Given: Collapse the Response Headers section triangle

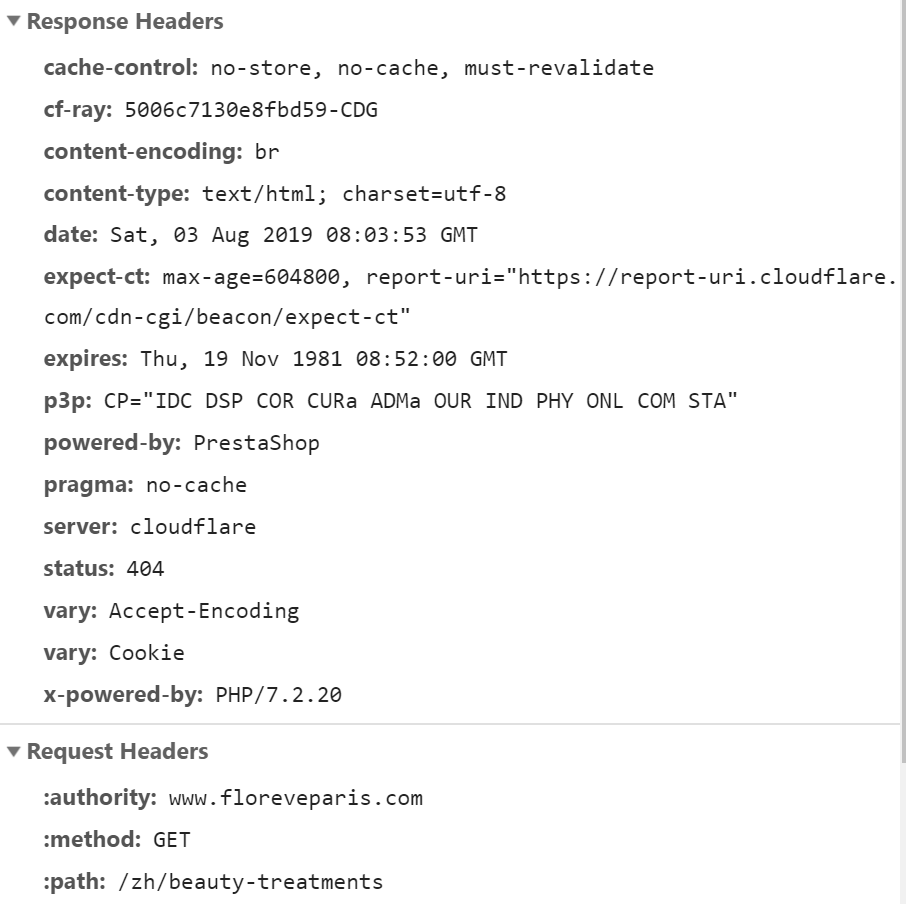Looking at the screenshot, I should tap(13, 21).
